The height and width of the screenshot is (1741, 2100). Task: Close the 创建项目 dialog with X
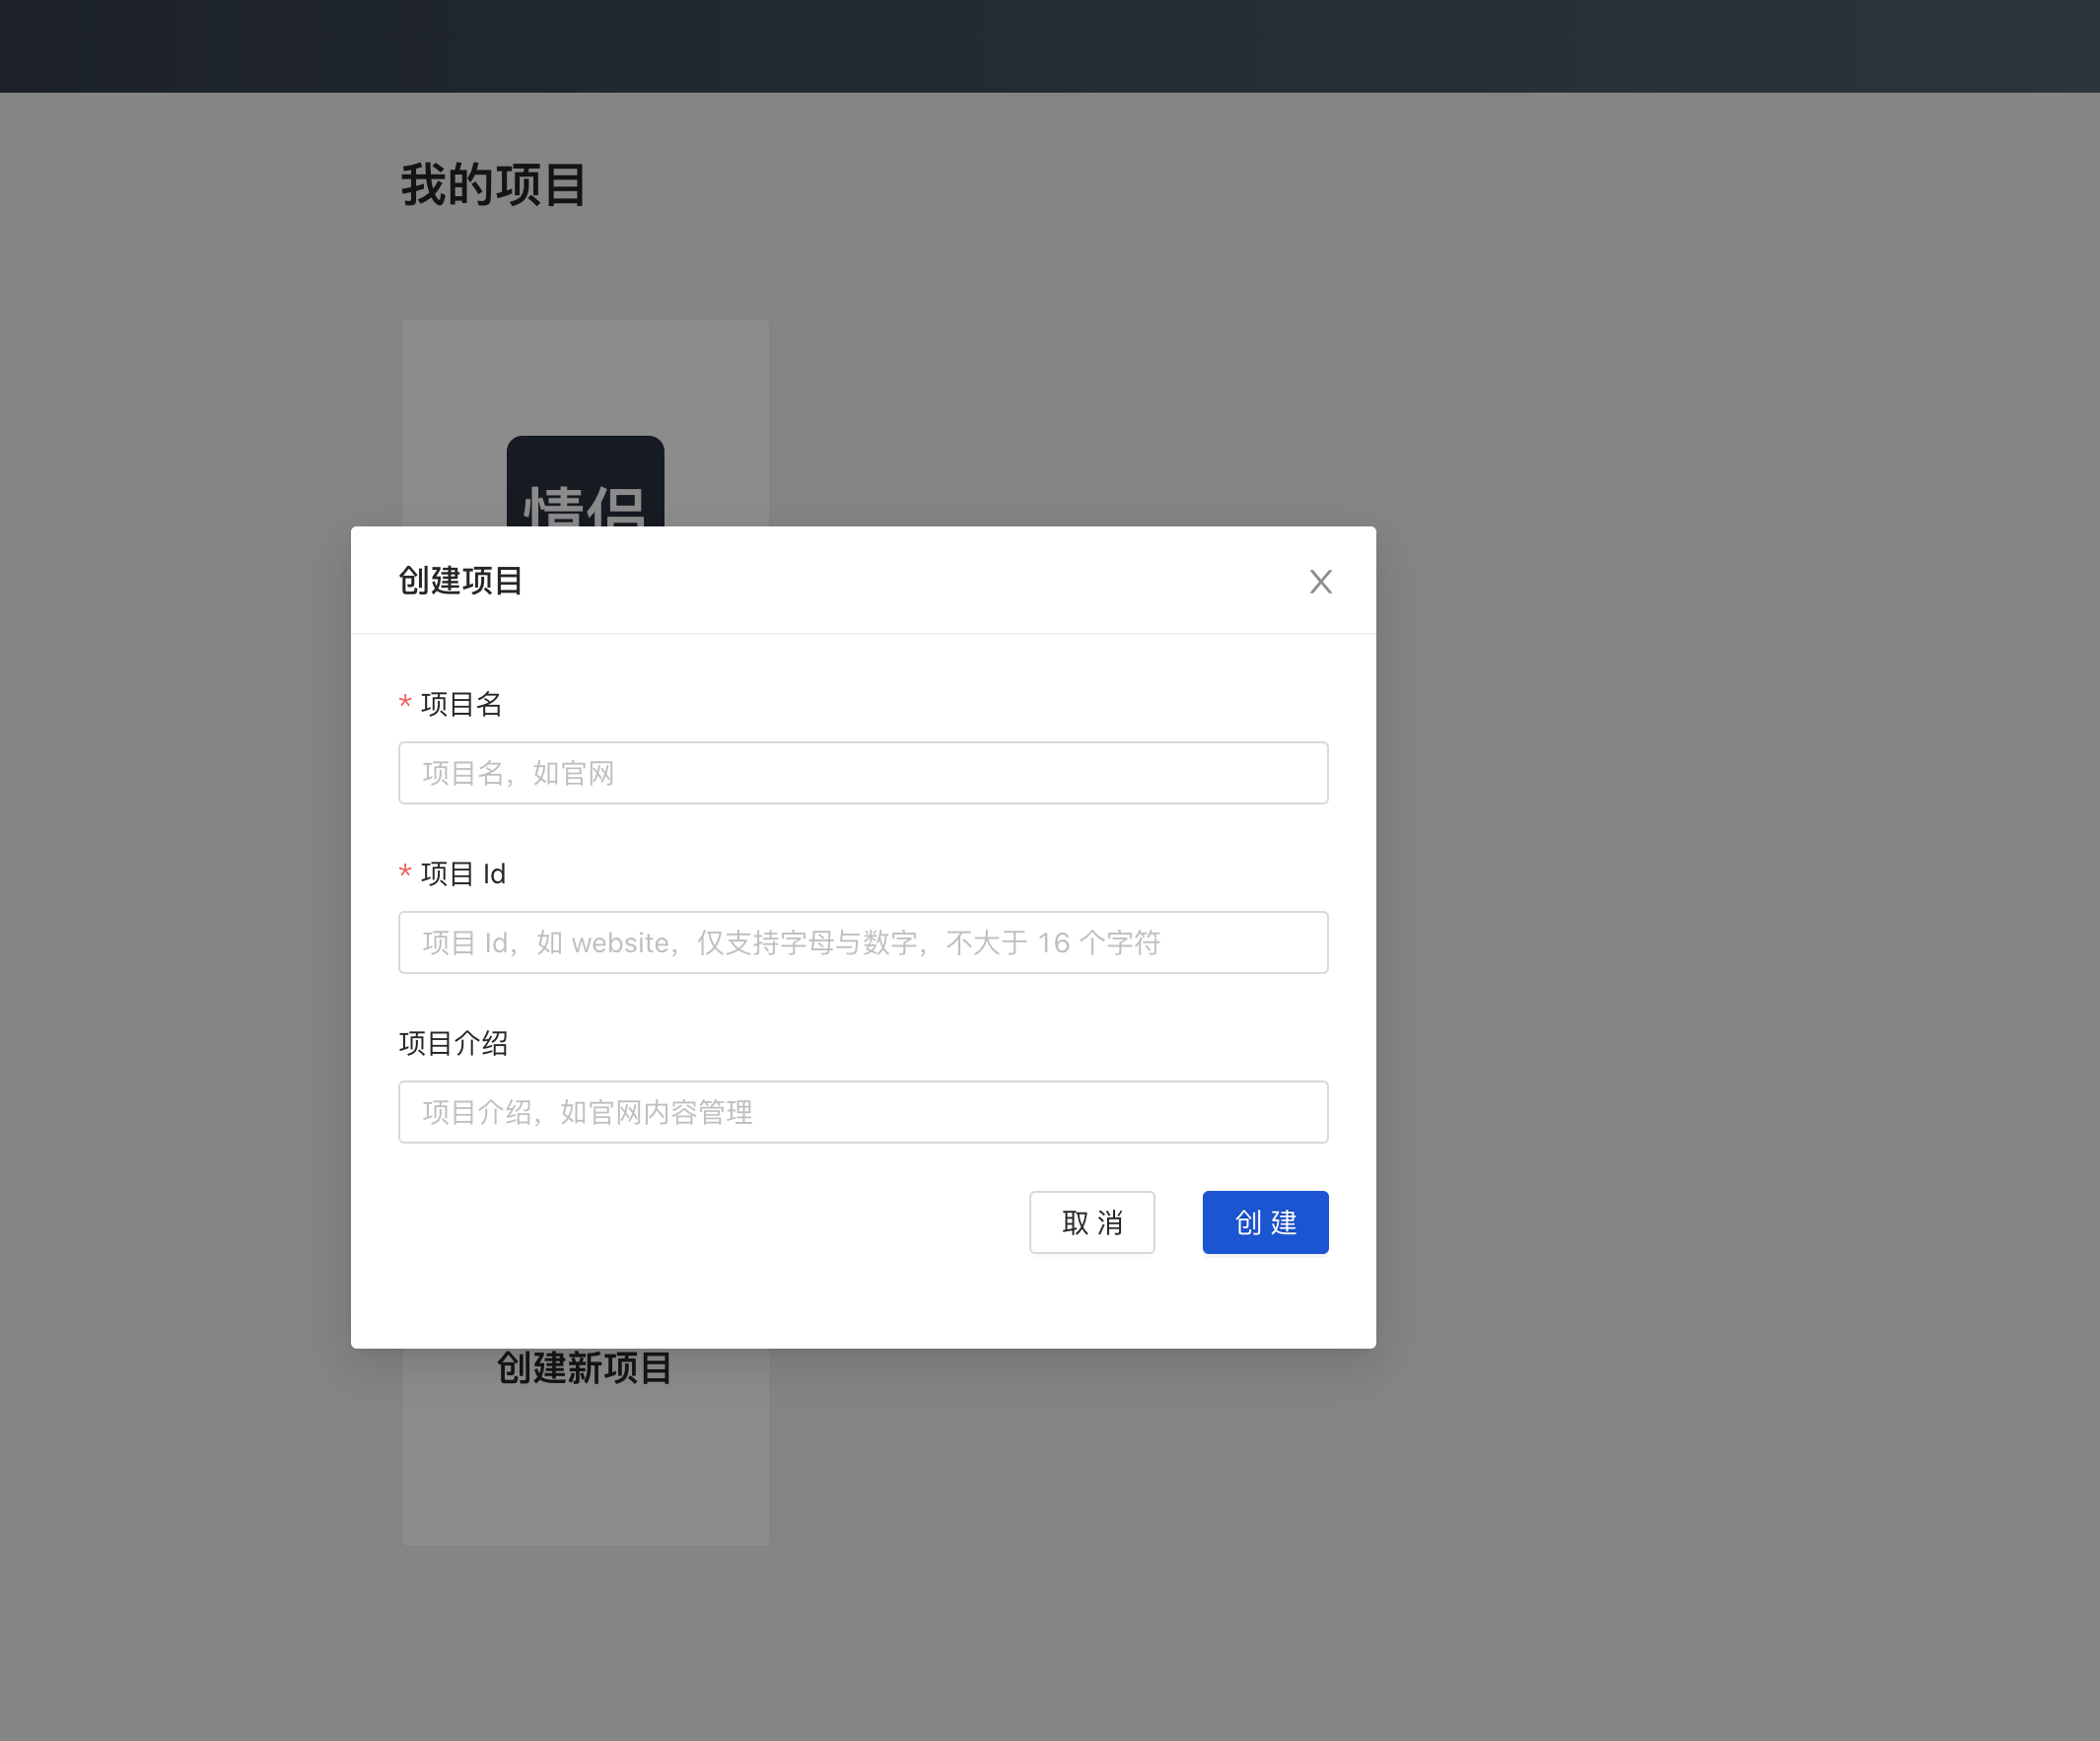1320,581
